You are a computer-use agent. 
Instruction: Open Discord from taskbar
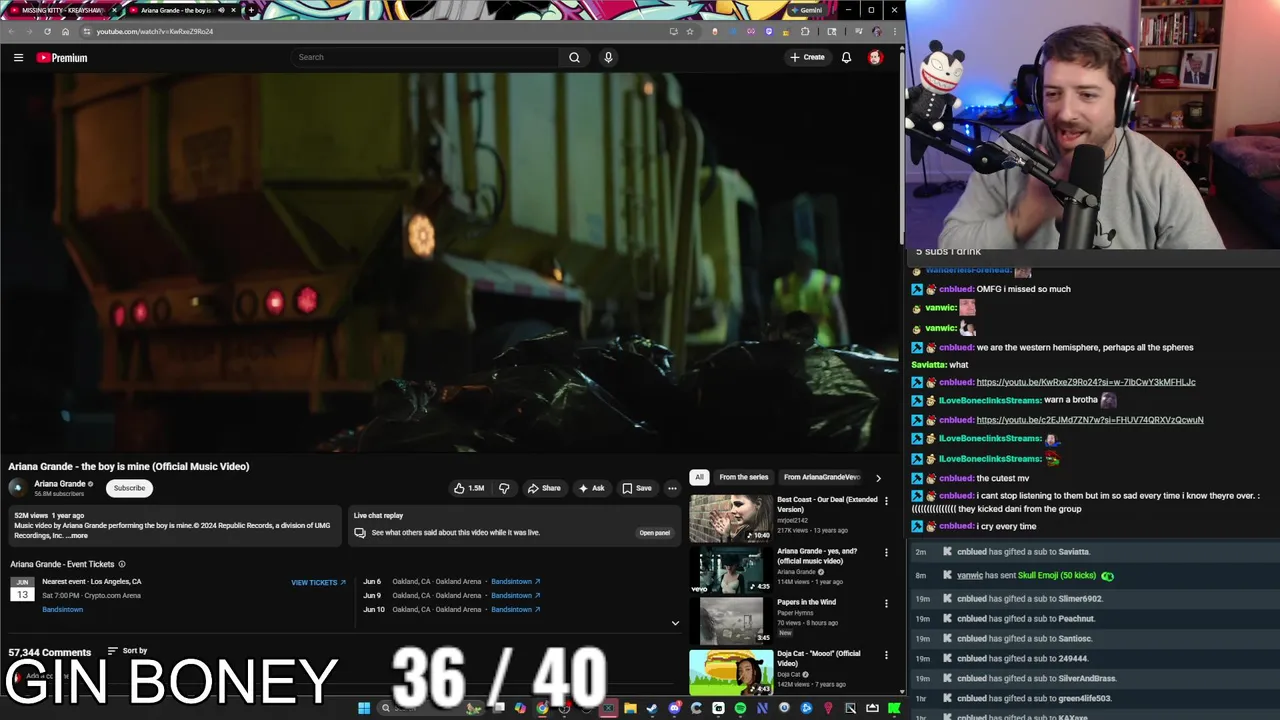coord(674,708)
